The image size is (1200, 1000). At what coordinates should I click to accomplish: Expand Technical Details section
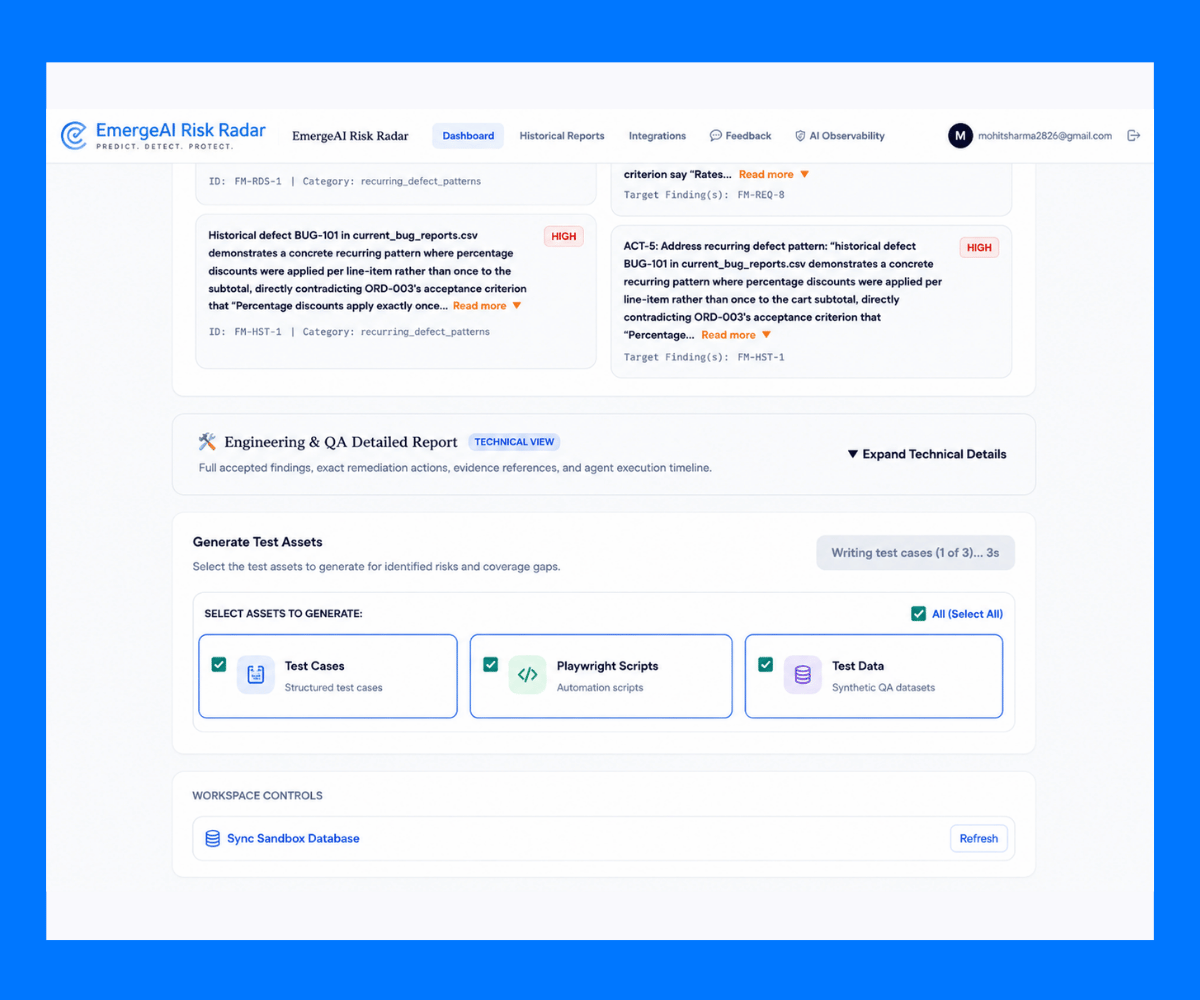click(927, 454)
